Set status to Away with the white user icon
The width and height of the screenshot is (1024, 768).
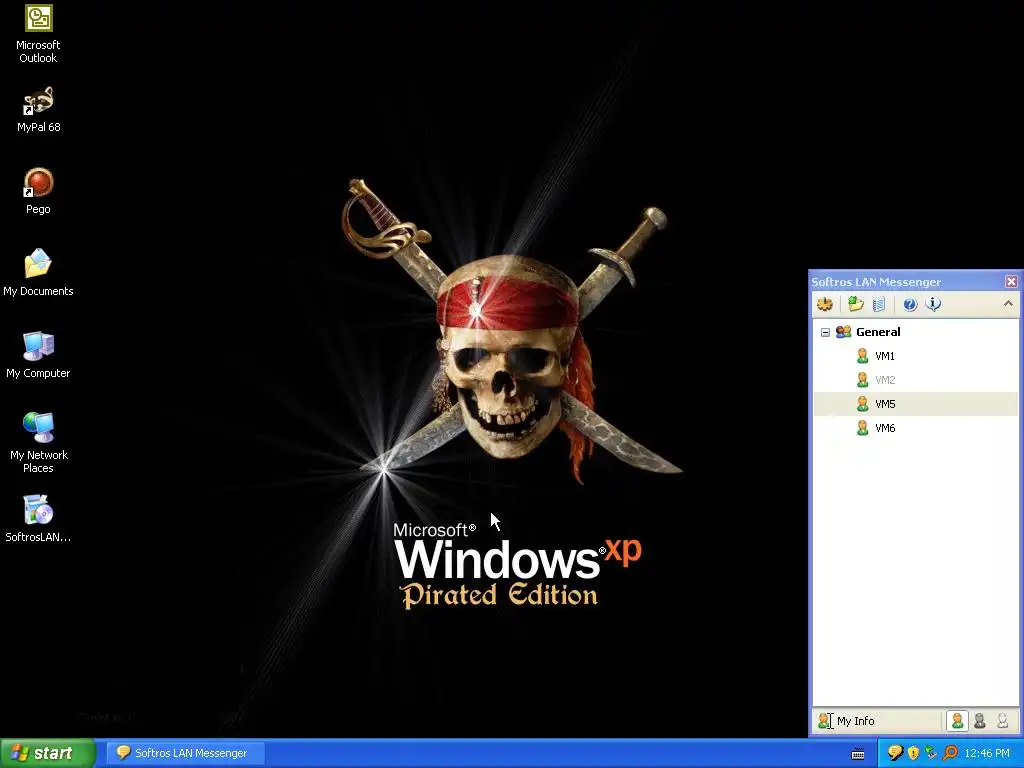(x=1002, y=721)
